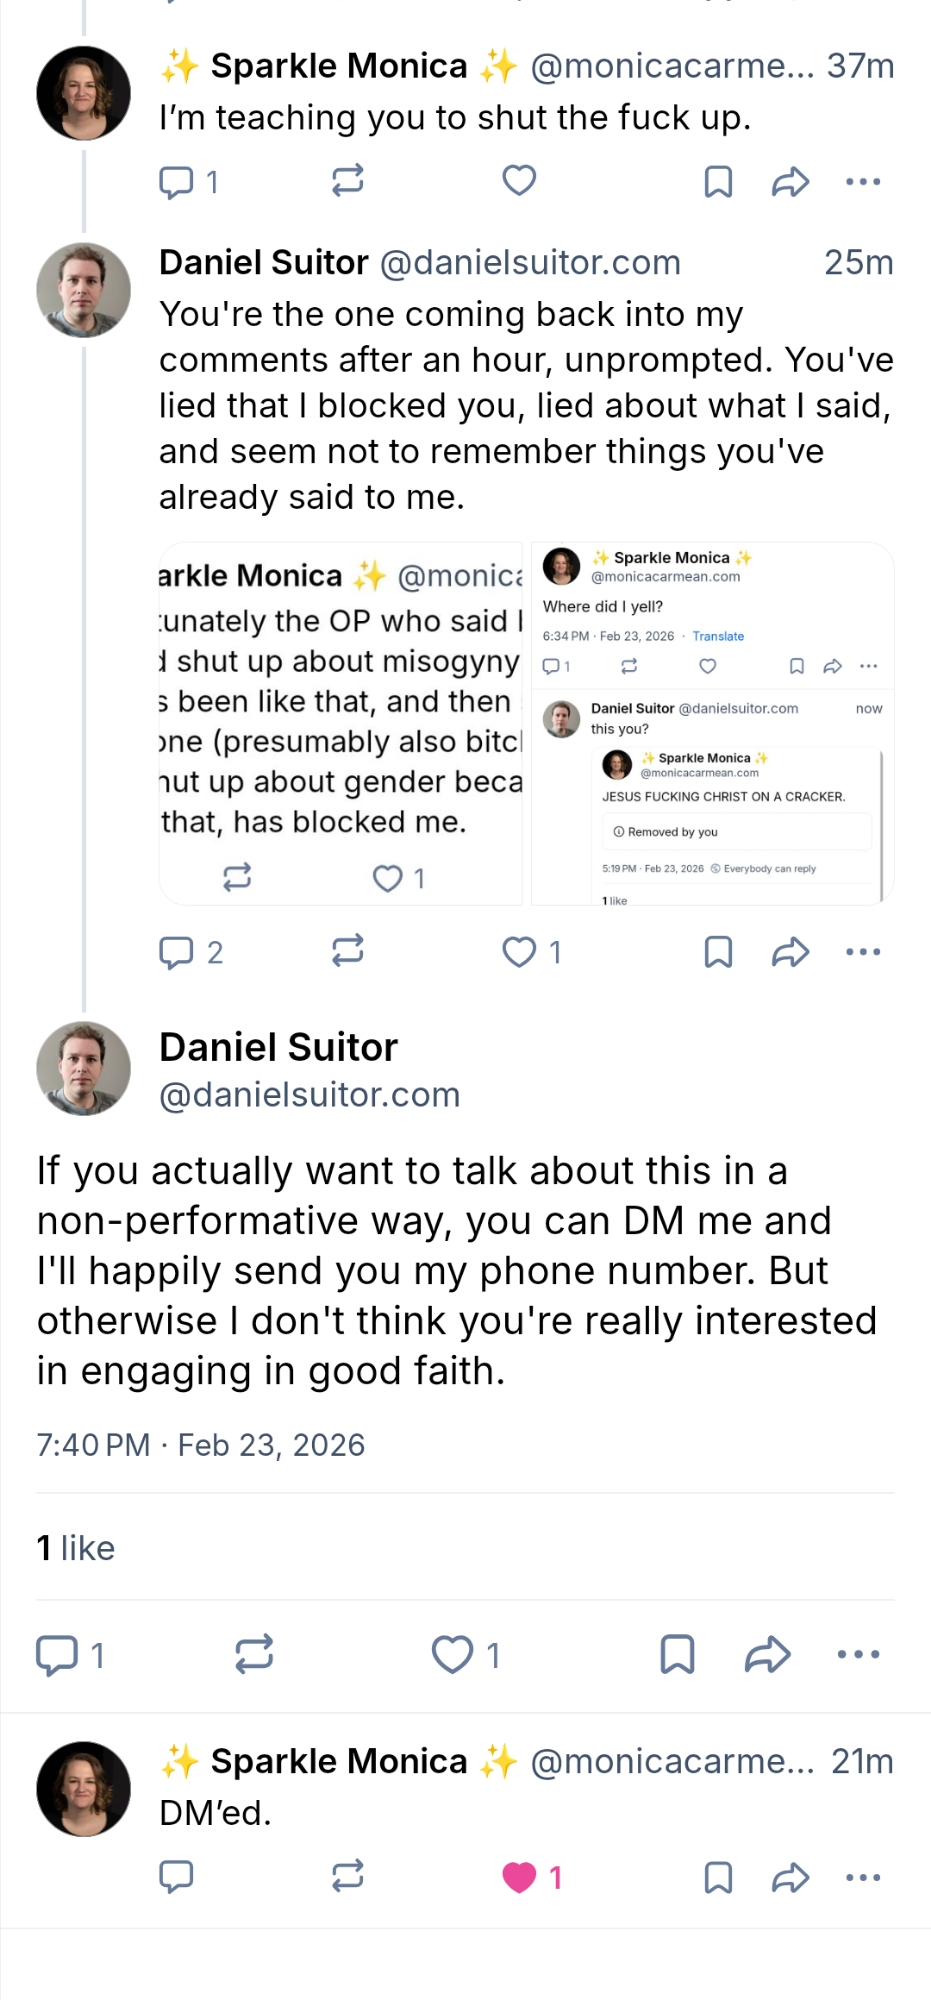Bookmark Daniel's 25m reply
Image resolution: width=931 pixels, height=2000 pixels.
718,952
